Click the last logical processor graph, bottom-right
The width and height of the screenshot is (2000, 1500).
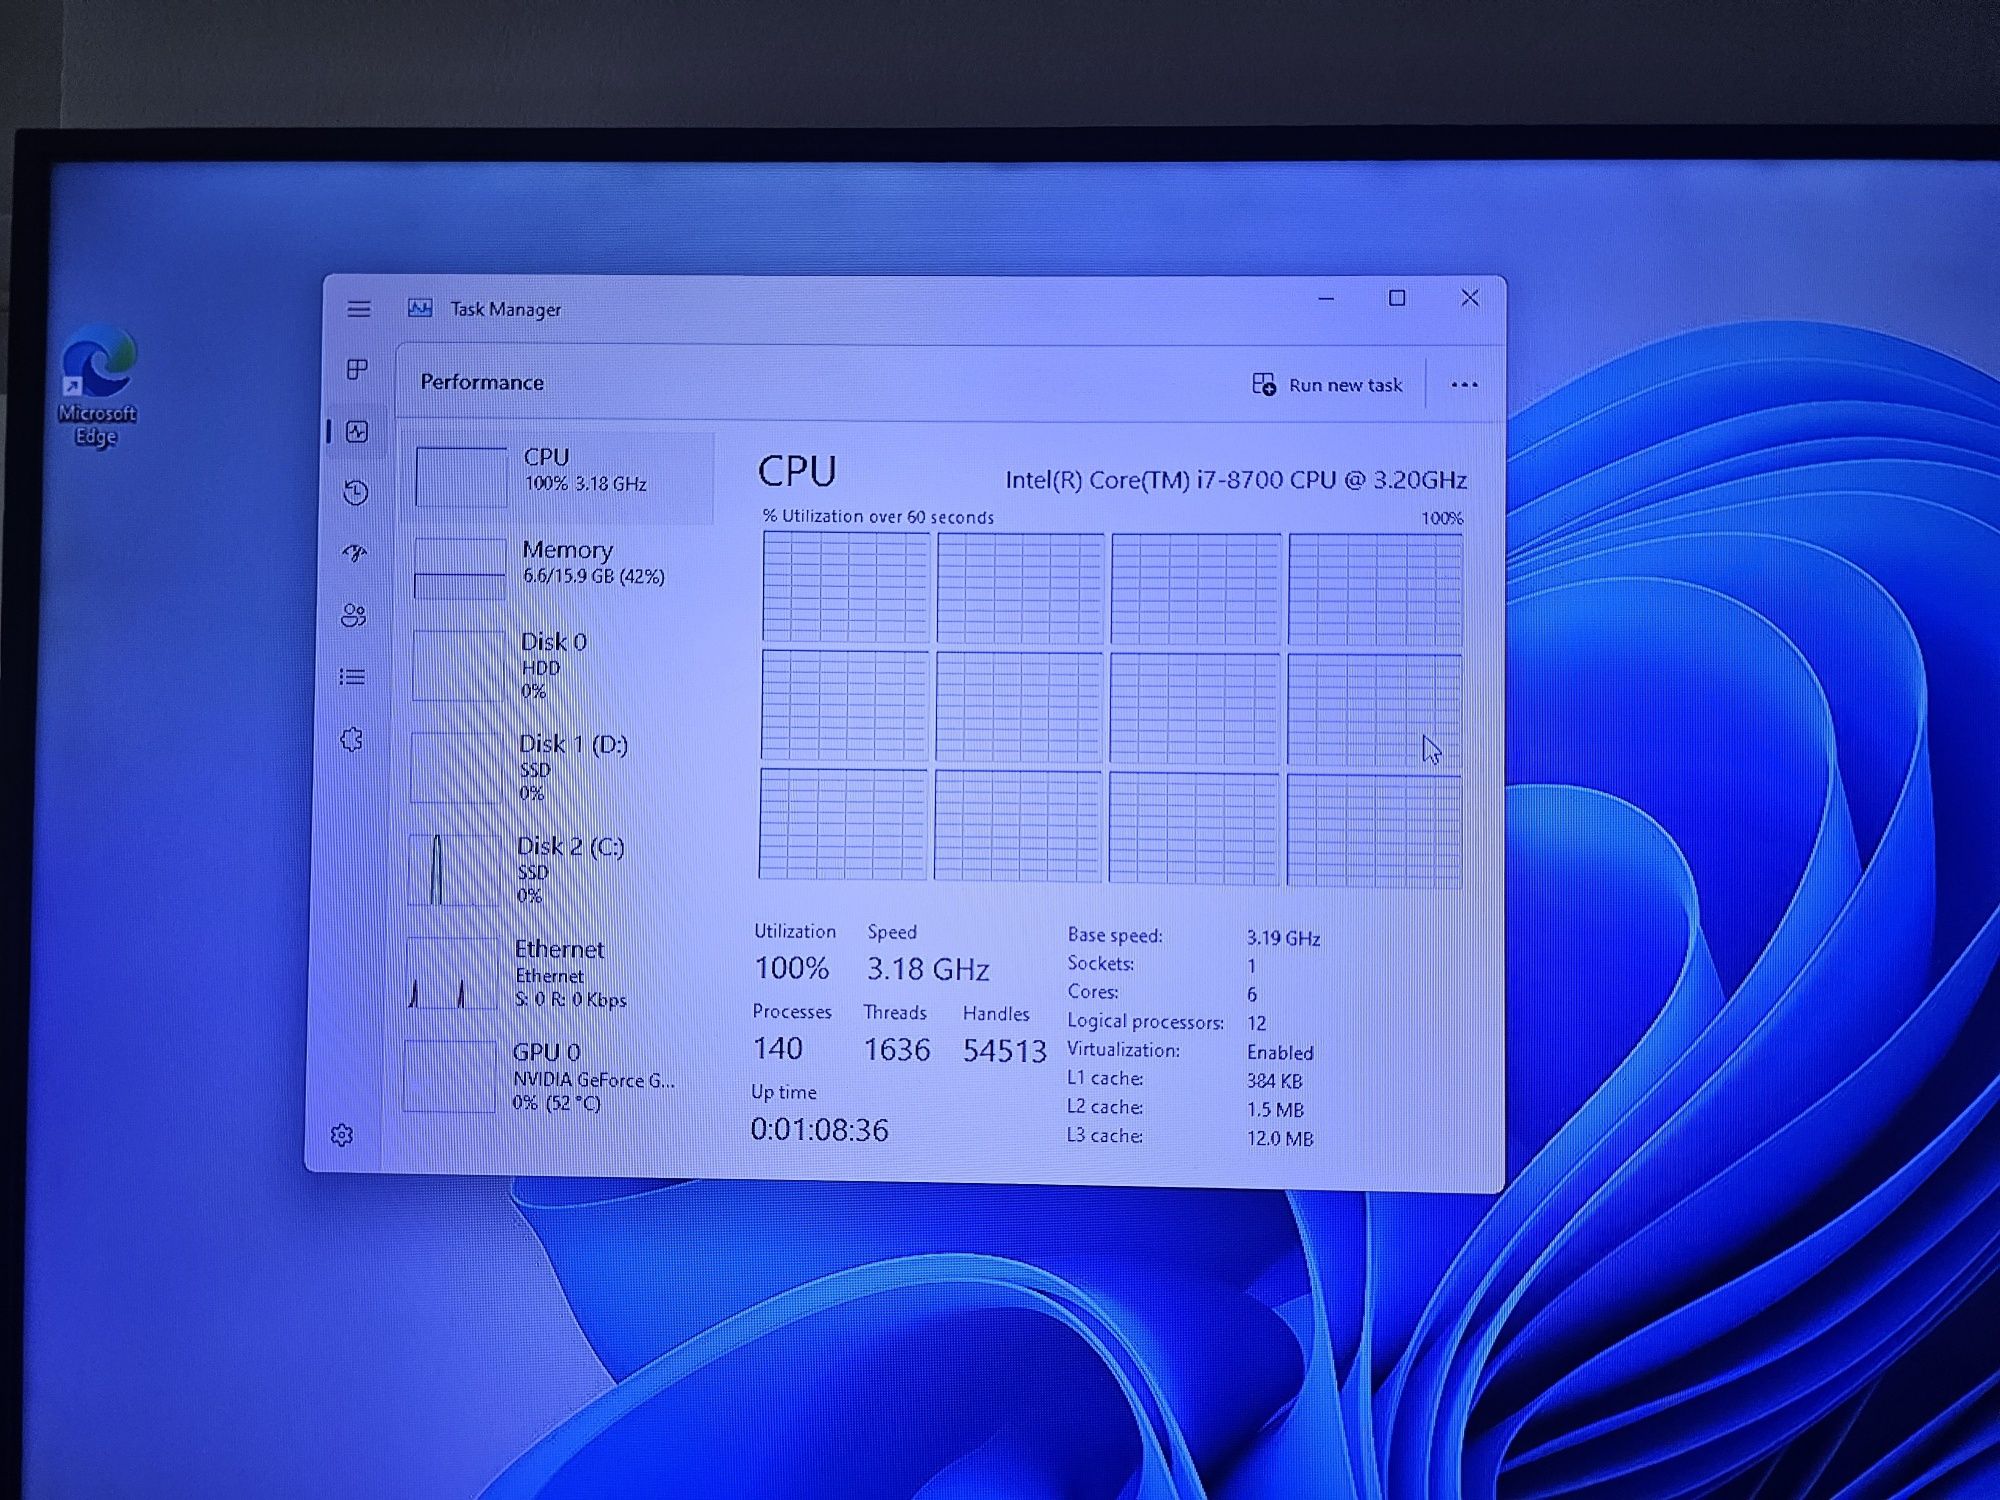click(x=1373, y=829)
